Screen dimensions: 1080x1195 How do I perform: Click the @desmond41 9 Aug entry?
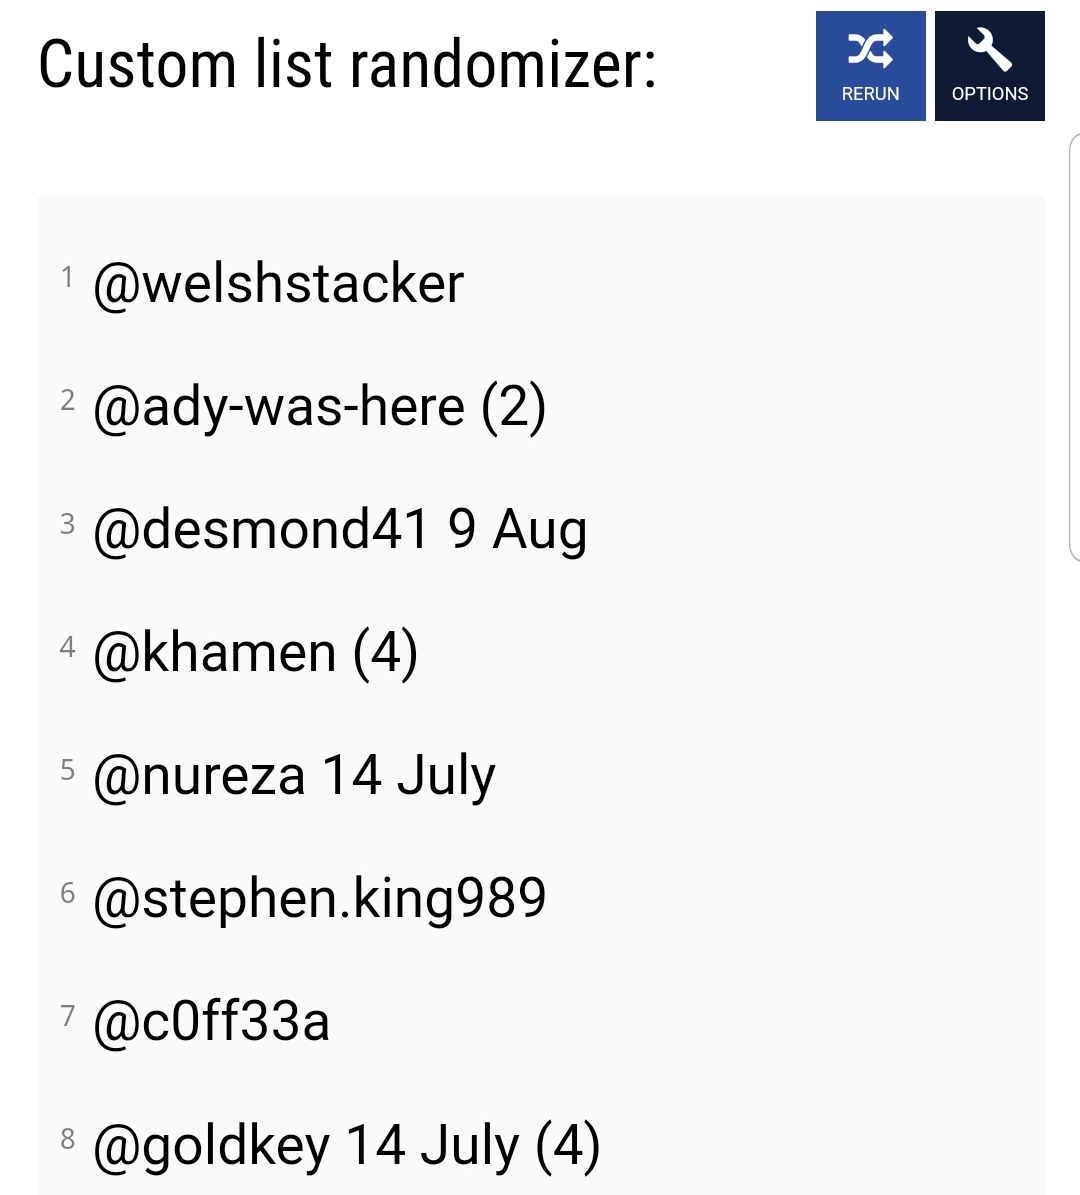(340, 530)
